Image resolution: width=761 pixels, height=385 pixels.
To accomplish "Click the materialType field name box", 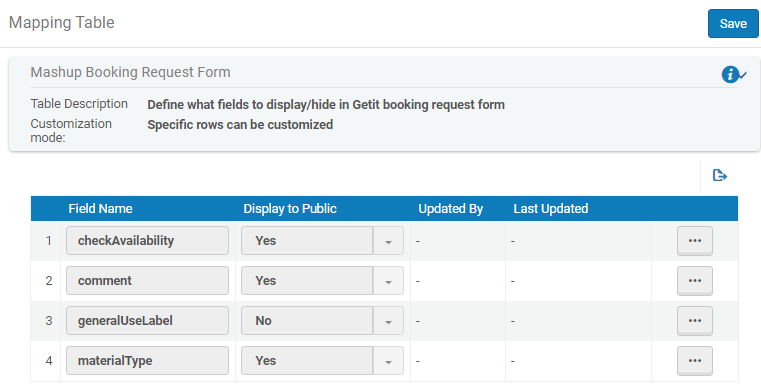I will [x=147, y=361].
